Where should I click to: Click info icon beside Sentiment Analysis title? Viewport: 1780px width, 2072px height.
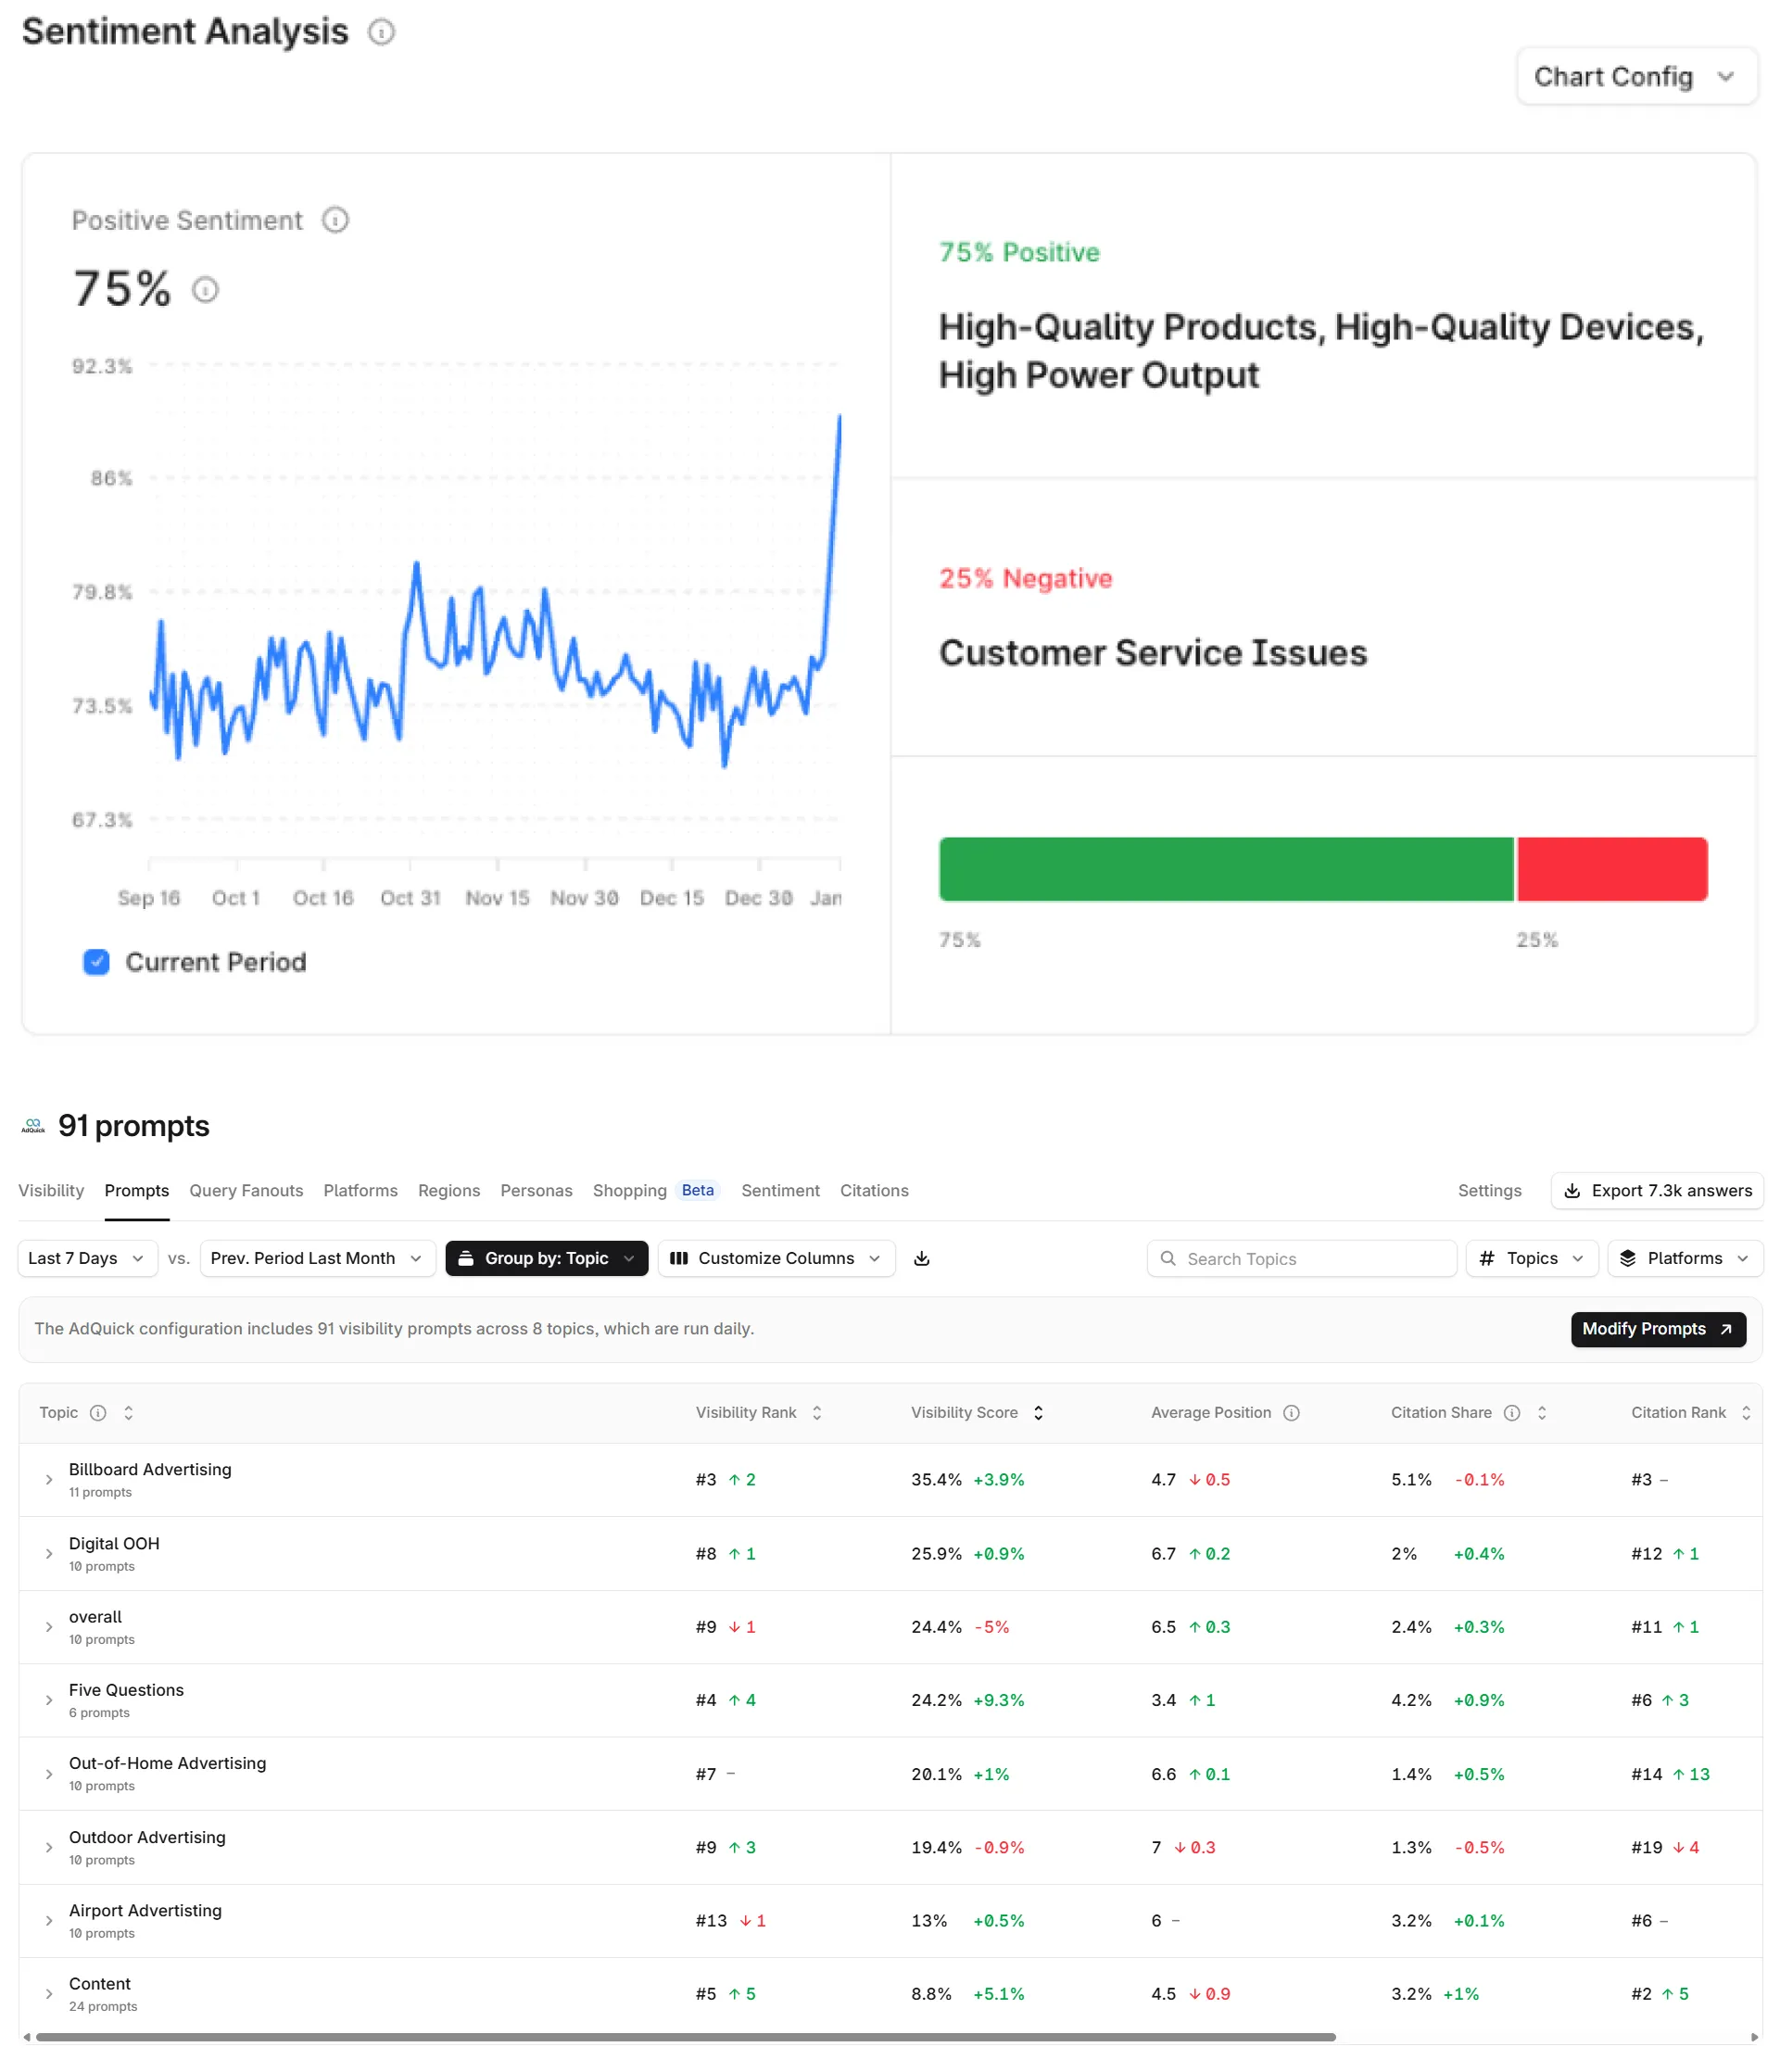(x=381, y=32)
